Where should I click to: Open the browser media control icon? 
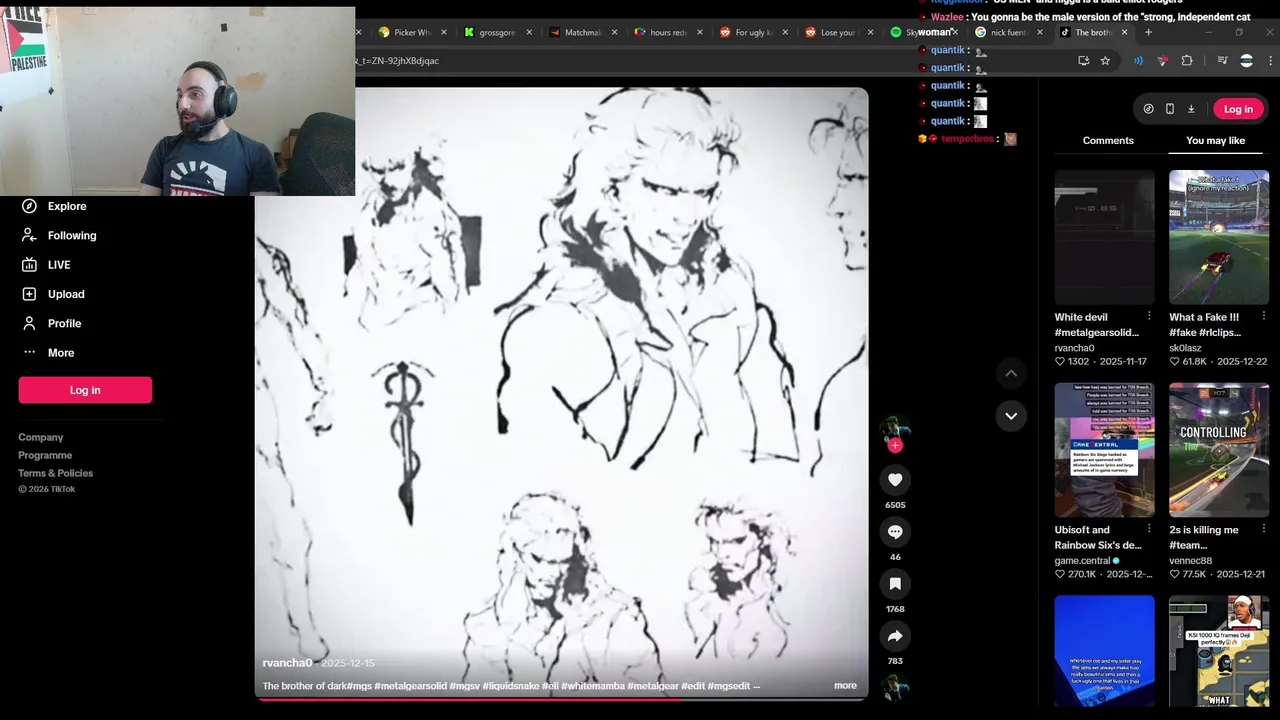pos(1222,61)
